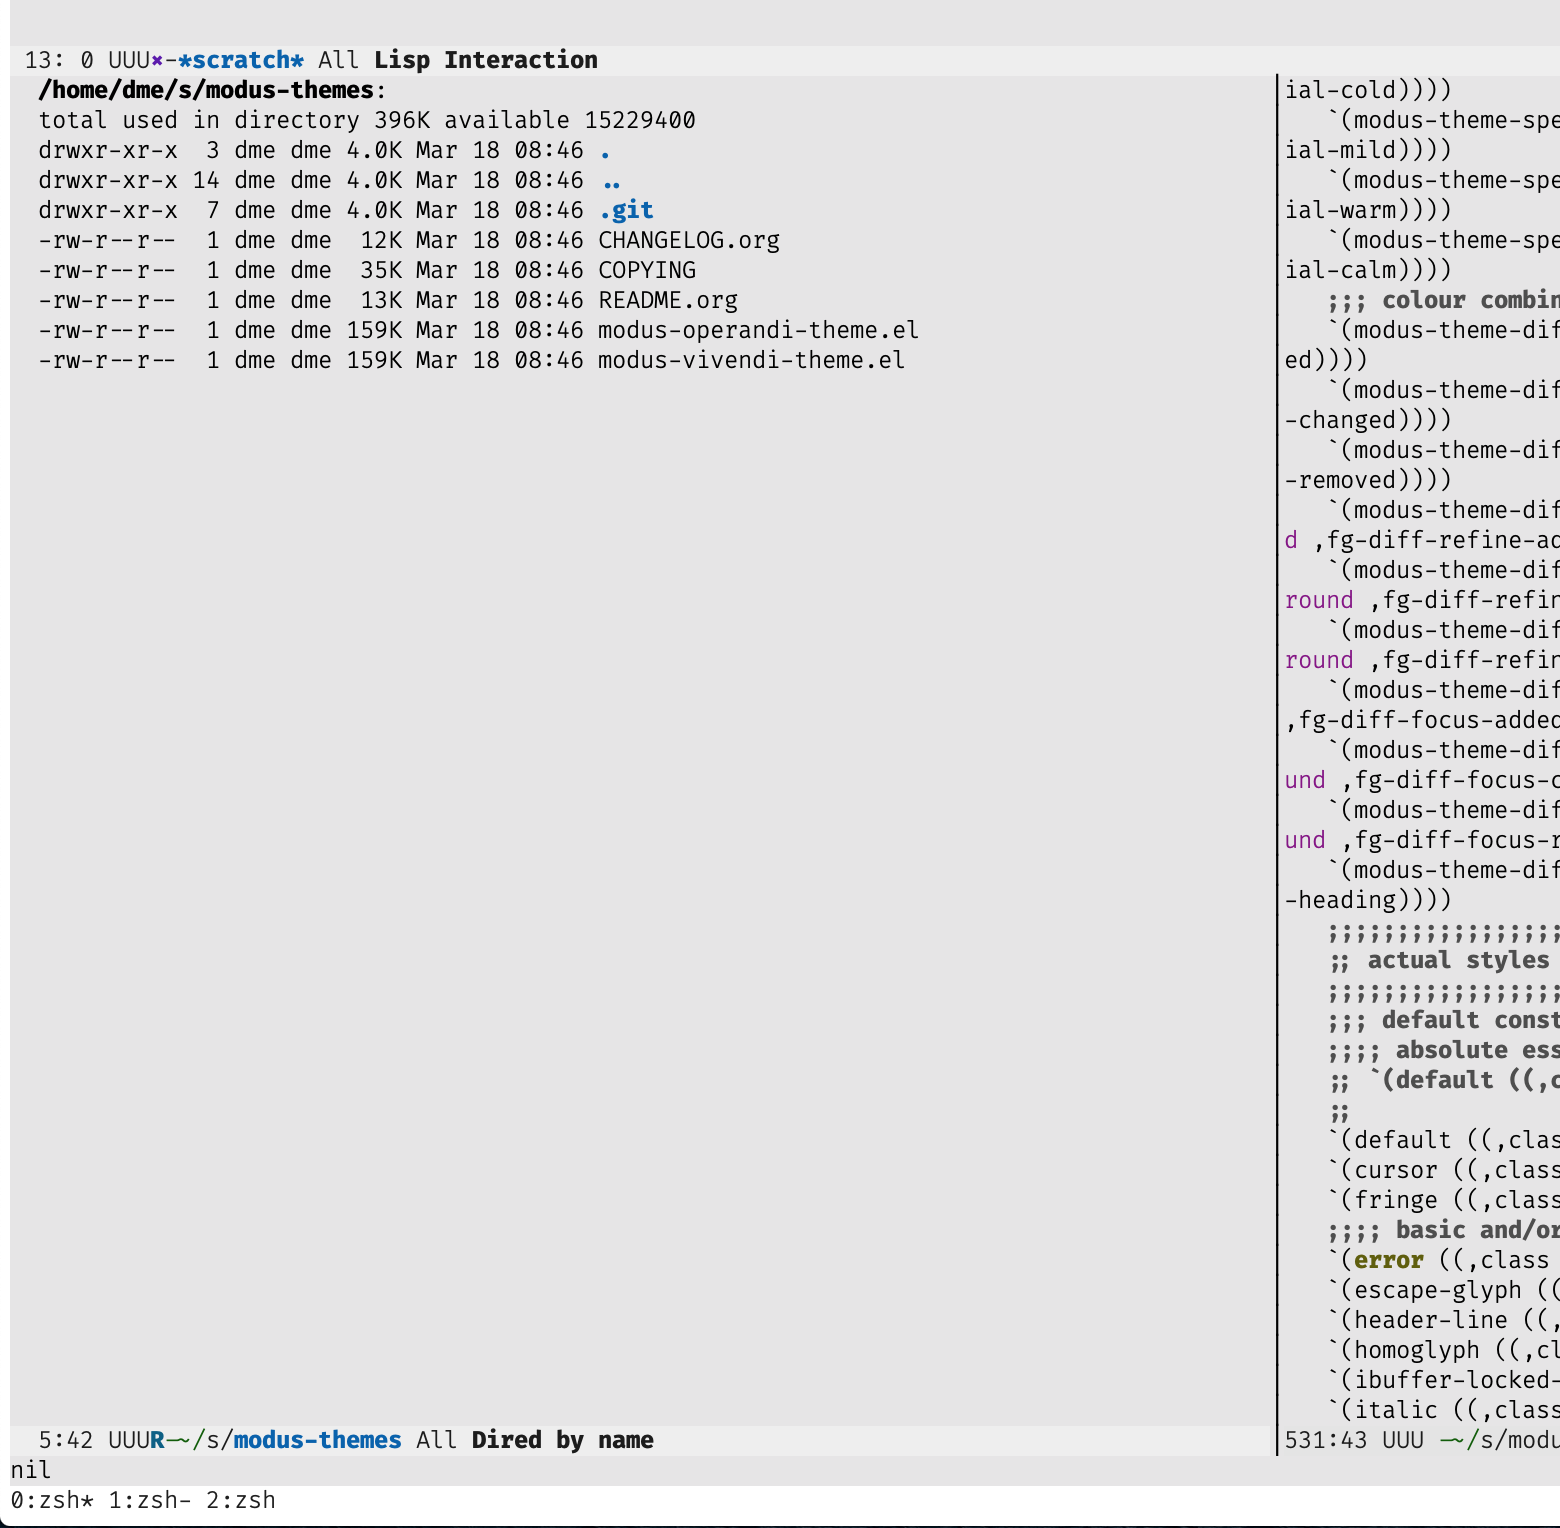Screen dimensions: 1560x1528
Task: Open the COPYING file
Action: [646, 270]
